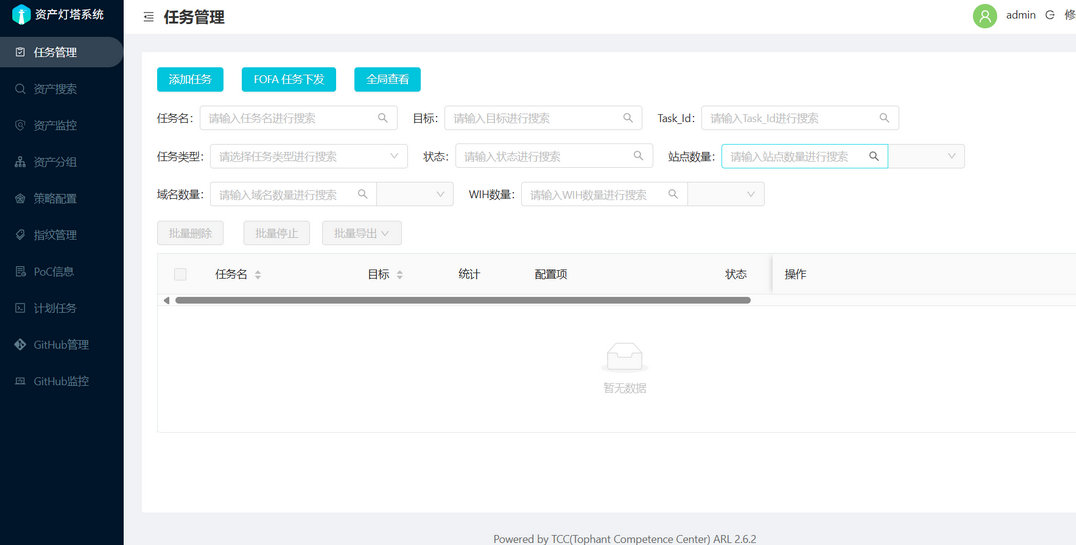Click the green admin avatar icon

coord(985,16)
